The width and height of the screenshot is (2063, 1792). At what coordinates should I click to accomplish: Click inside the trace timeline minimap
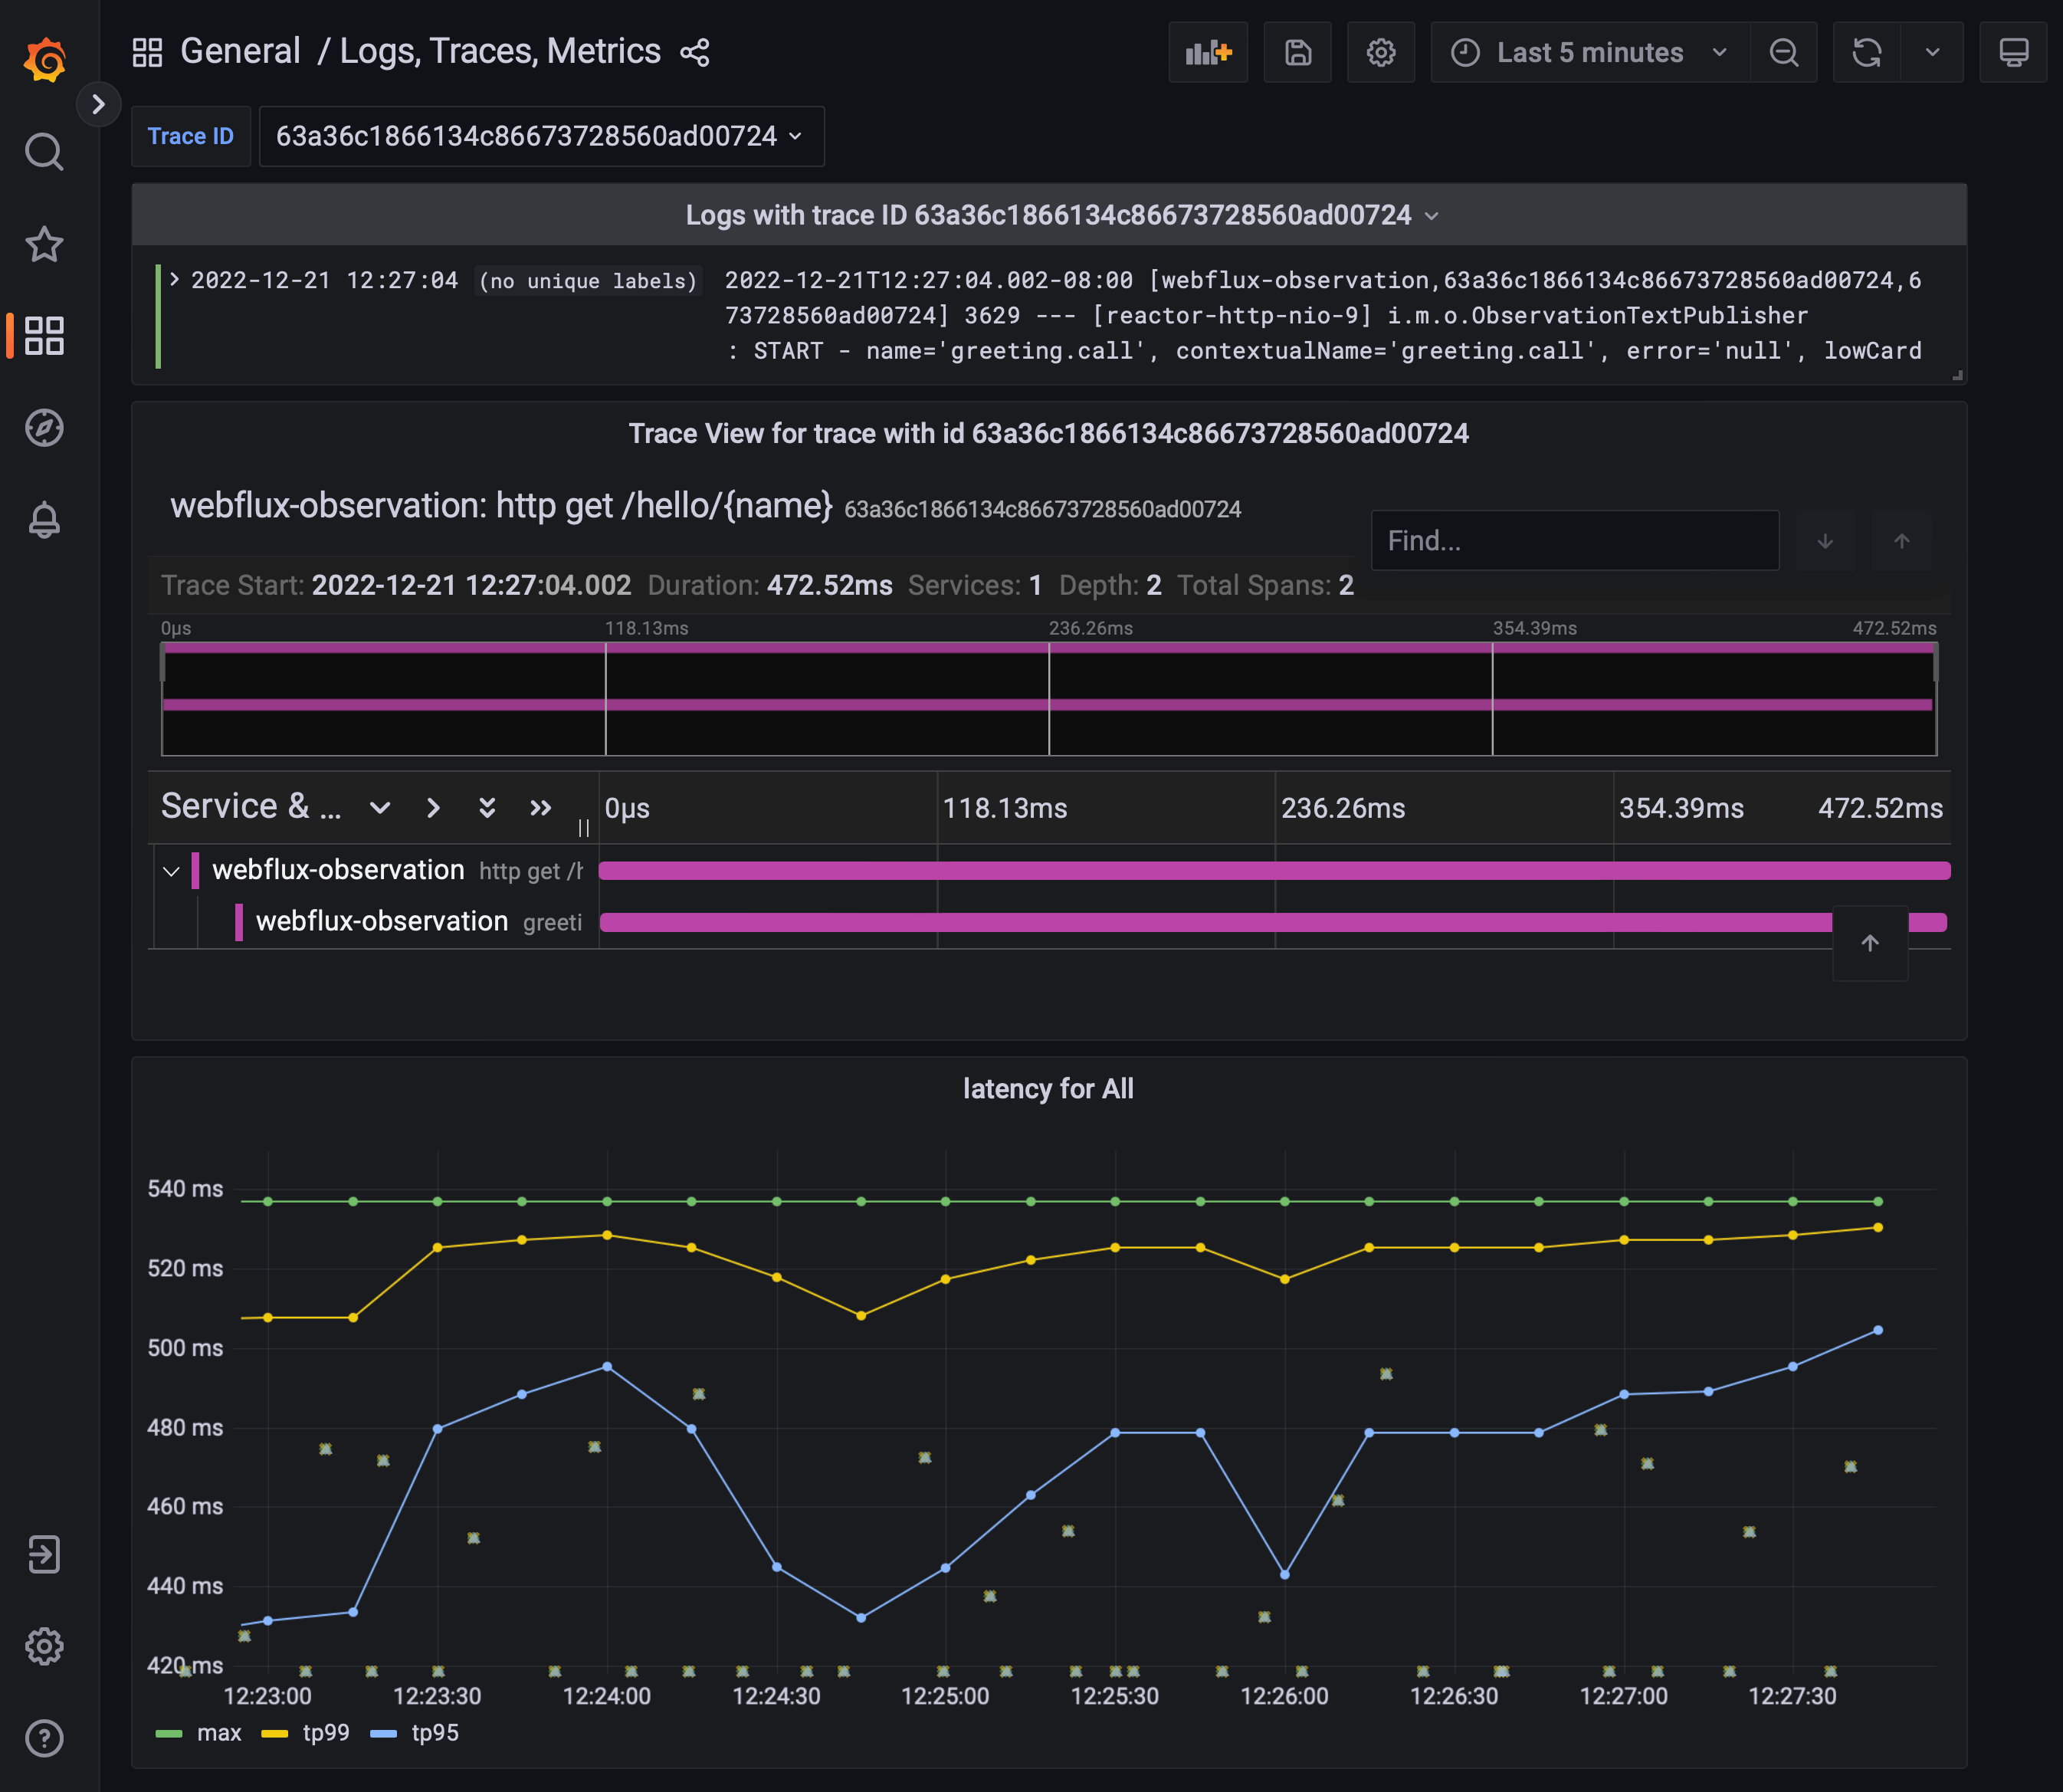click(1049, 697)
